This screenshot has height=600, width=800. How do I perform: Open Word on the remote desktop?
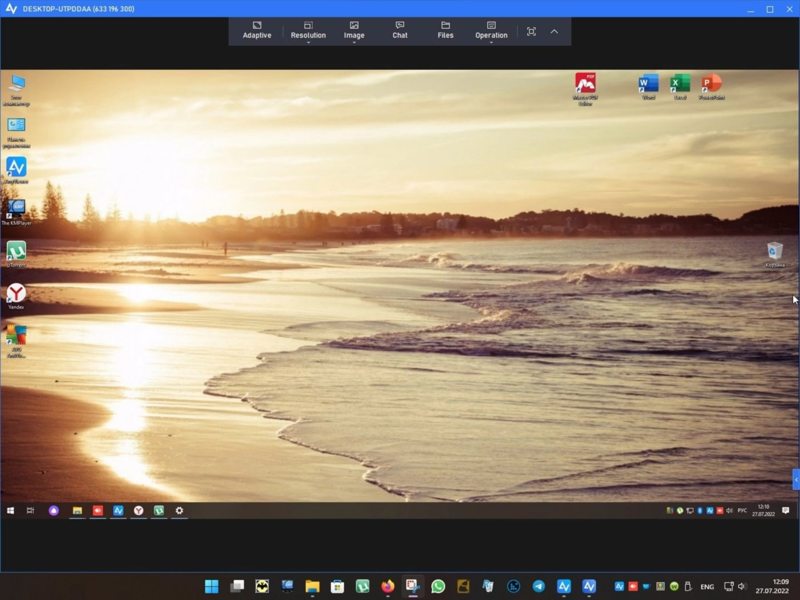tap(648, 85)
